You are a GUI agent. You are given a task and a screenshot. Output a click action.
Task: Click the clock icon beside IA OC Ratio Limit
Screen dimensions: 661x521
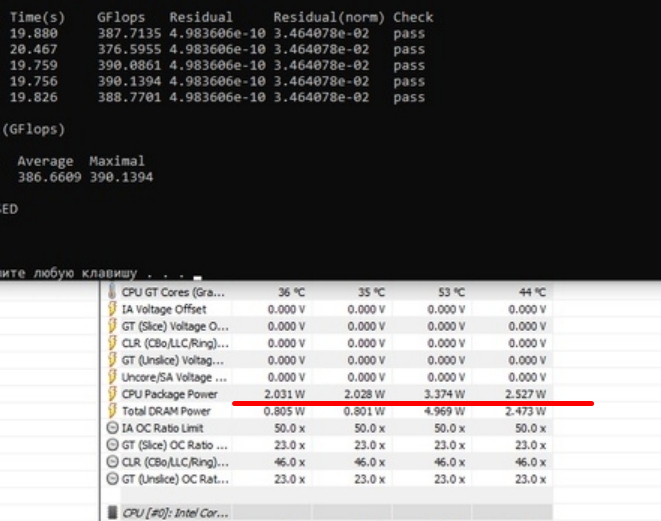[x=112, y=428]
